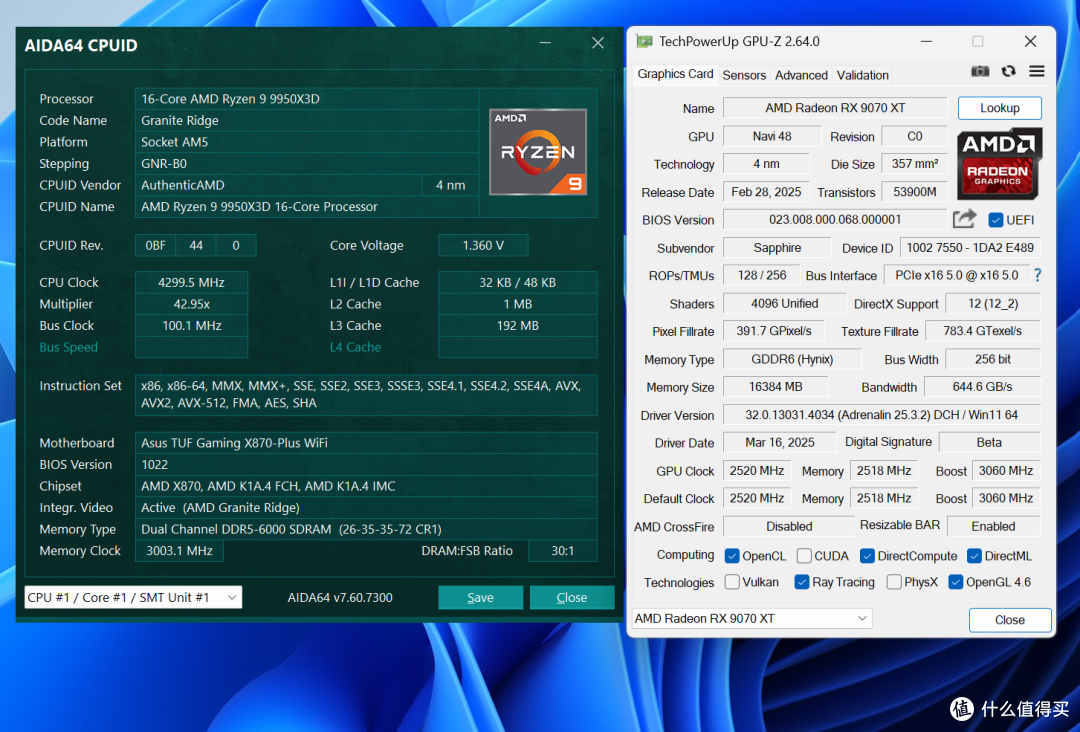1080x732 pixels.
Task: Enable the PhysX checkbox
Action: click(x=894, y=582)
